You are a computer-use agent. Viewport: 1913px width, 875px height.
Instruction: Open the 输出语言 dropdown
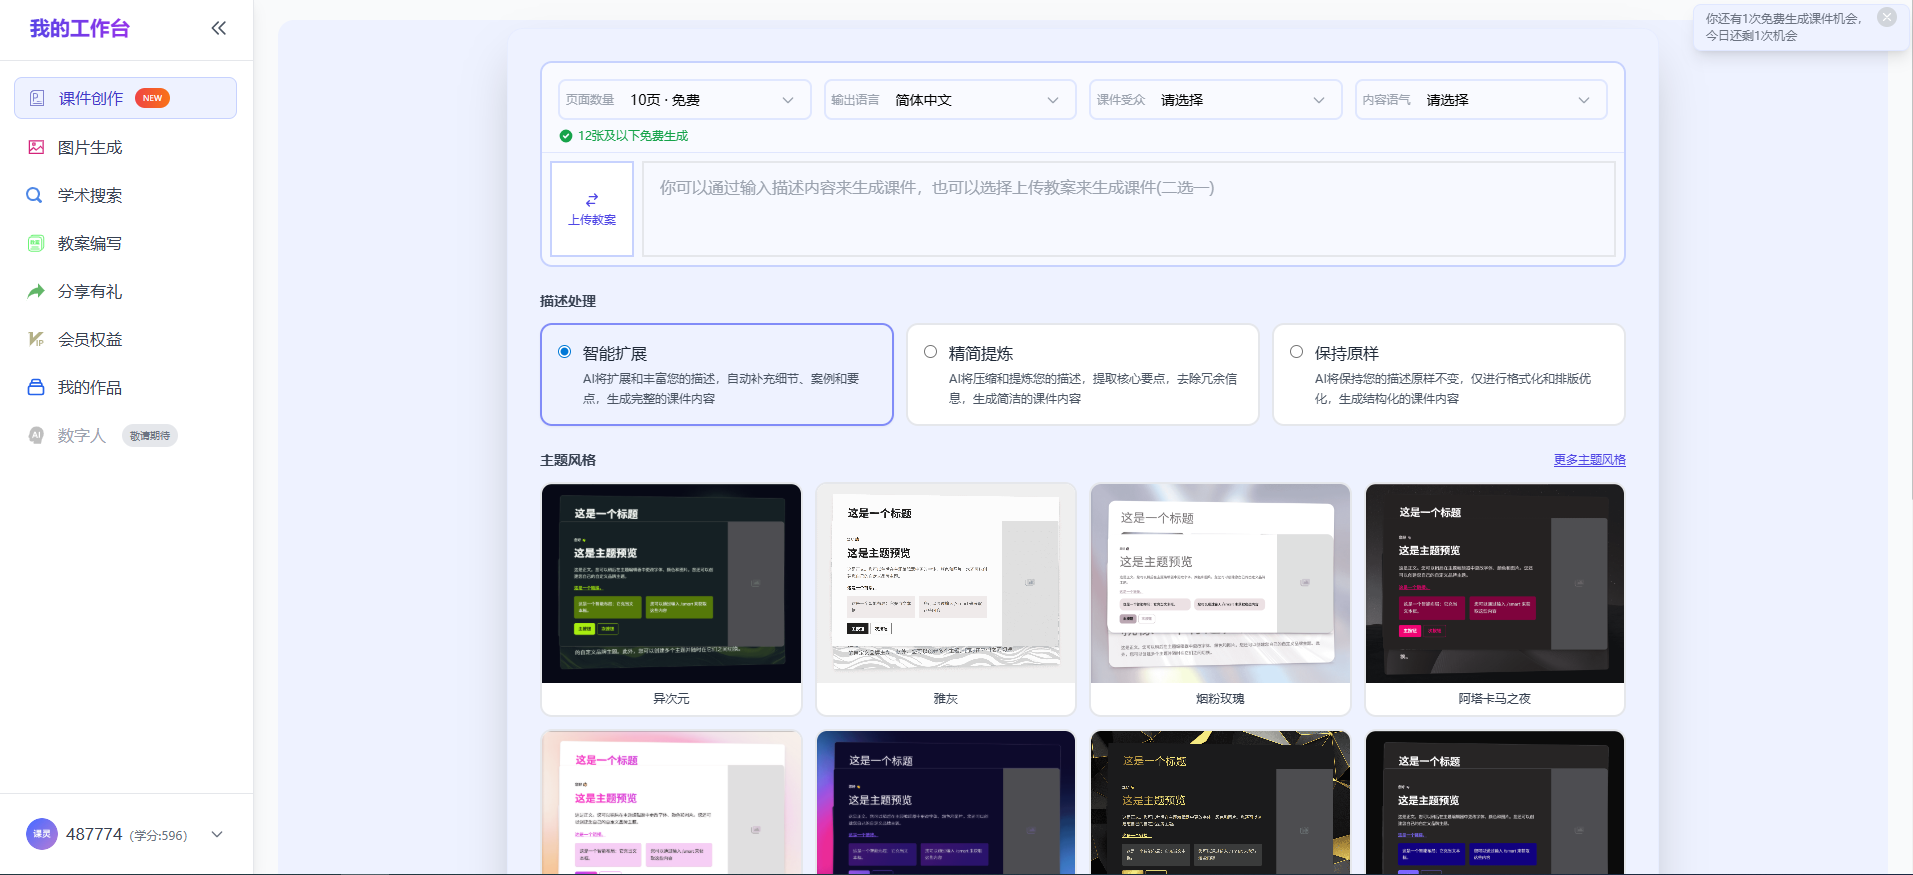949,100
